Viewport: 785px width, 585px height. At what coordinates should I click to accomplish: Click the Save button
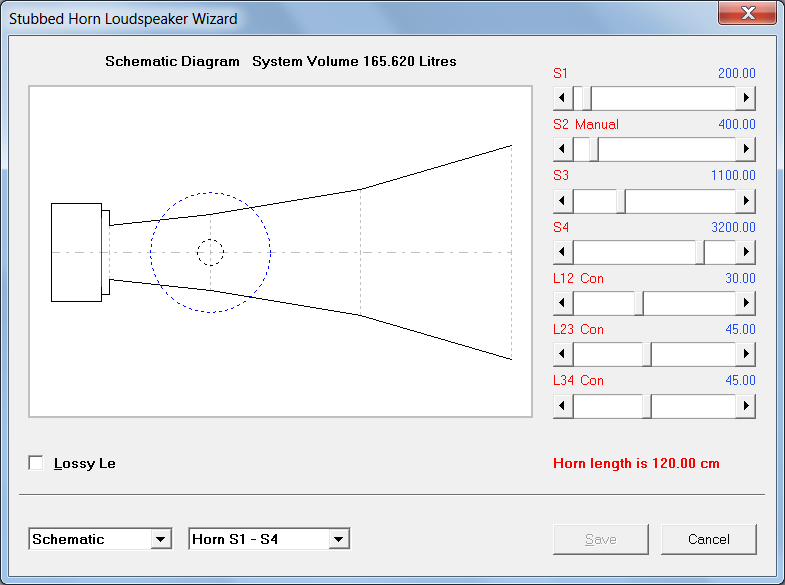tap(601, 539)
